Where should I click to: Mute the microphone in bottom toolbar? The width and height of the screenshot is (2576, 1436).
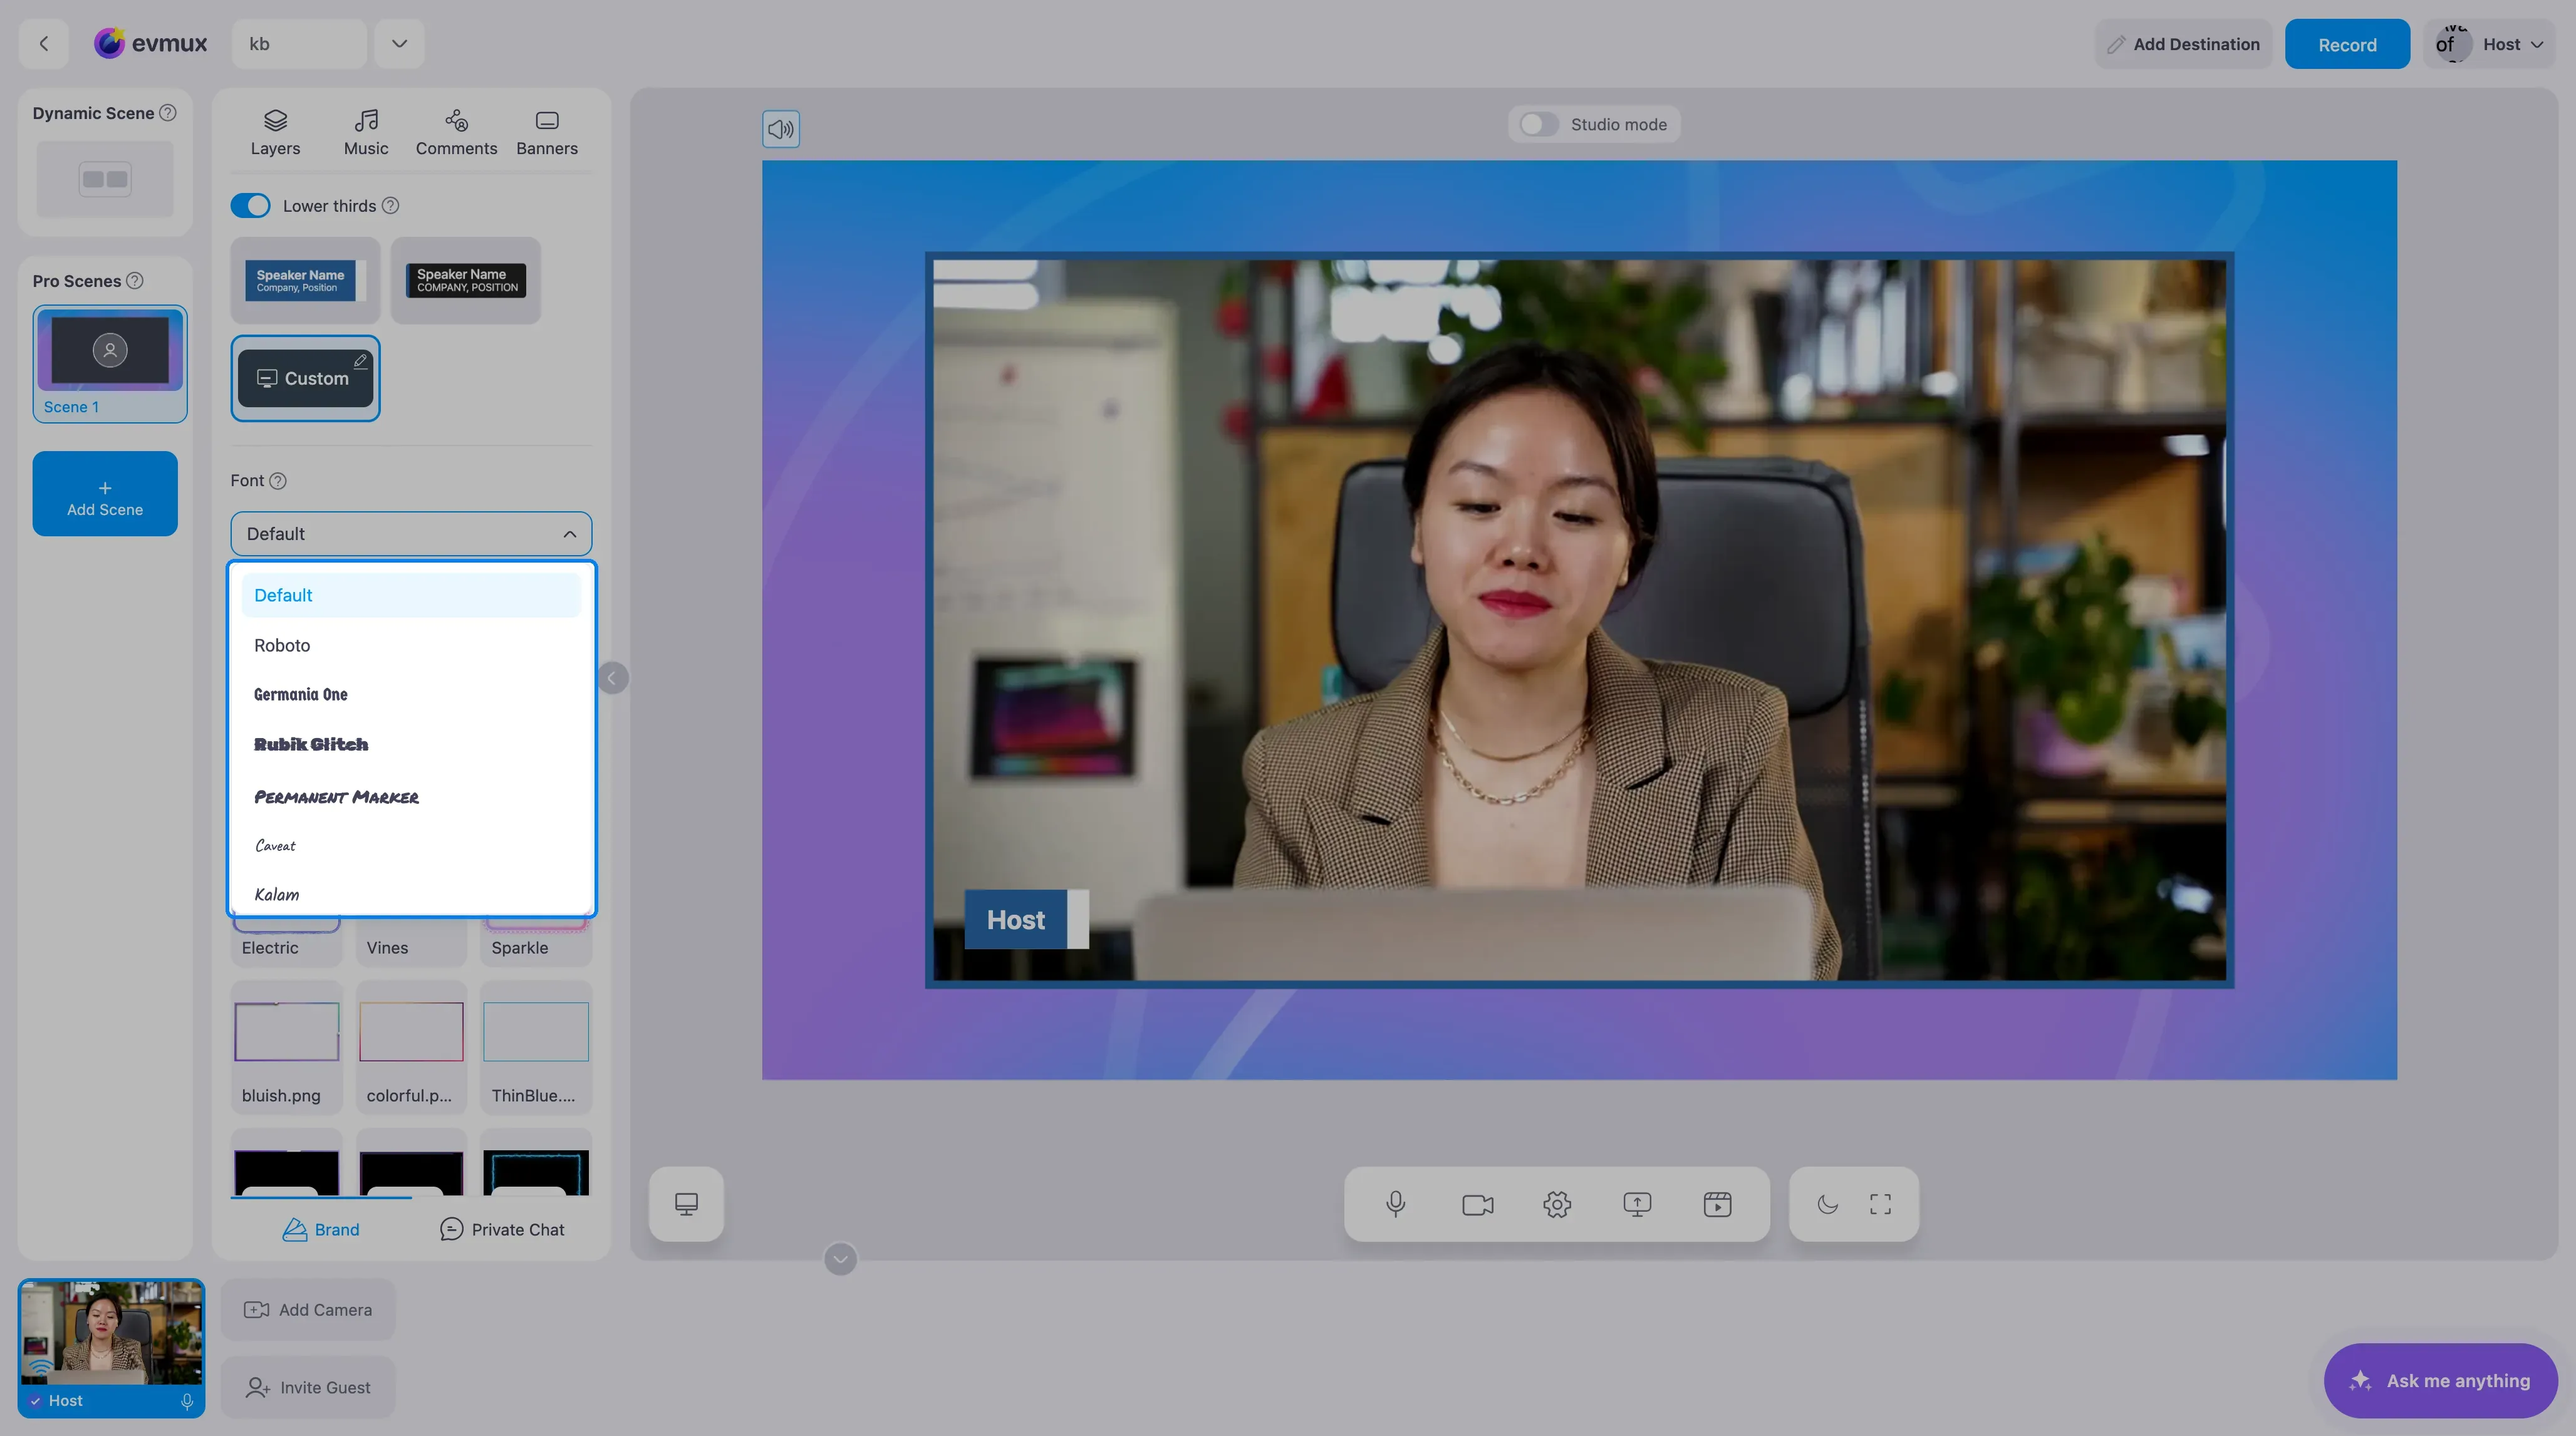[1396, 1204]
